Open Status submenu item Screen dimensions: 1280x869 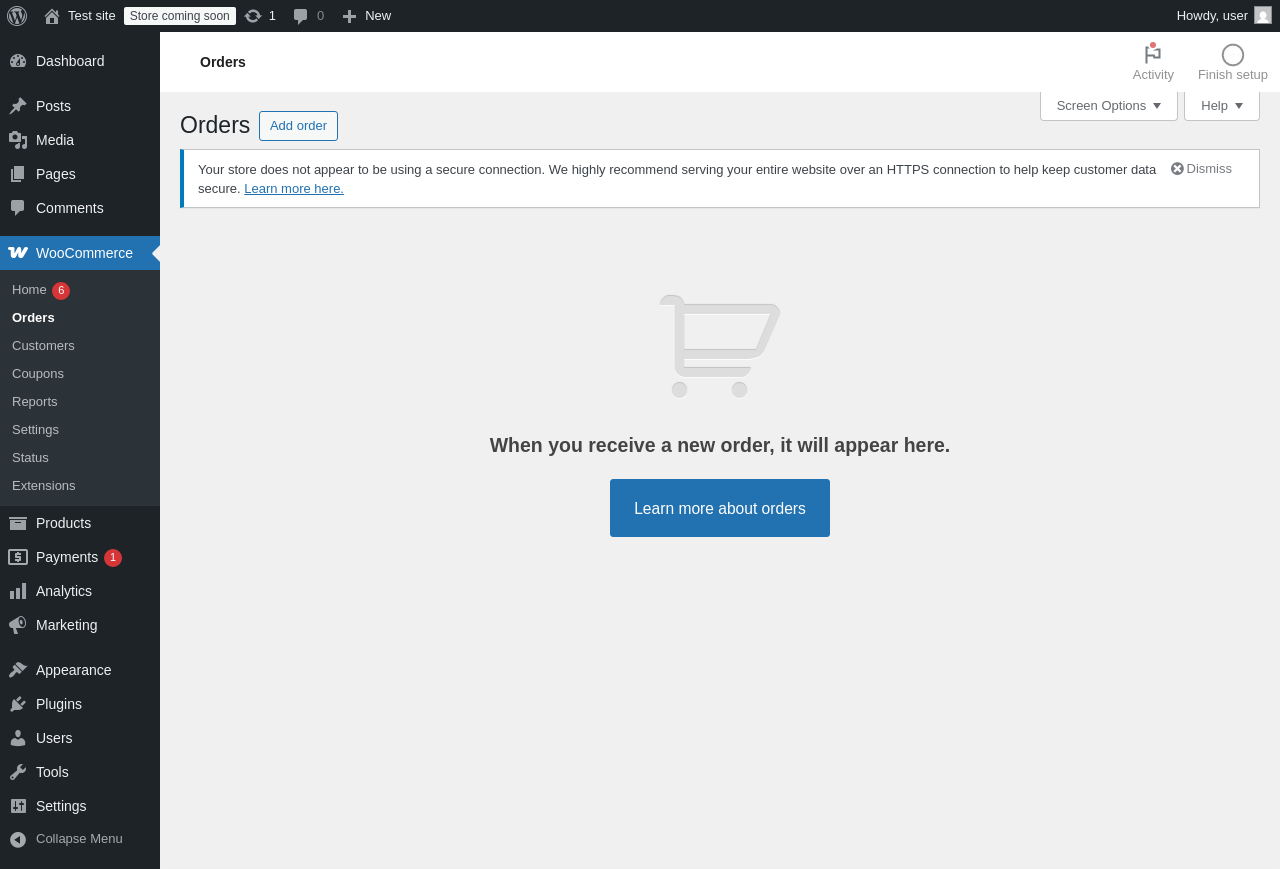point(30,458)
